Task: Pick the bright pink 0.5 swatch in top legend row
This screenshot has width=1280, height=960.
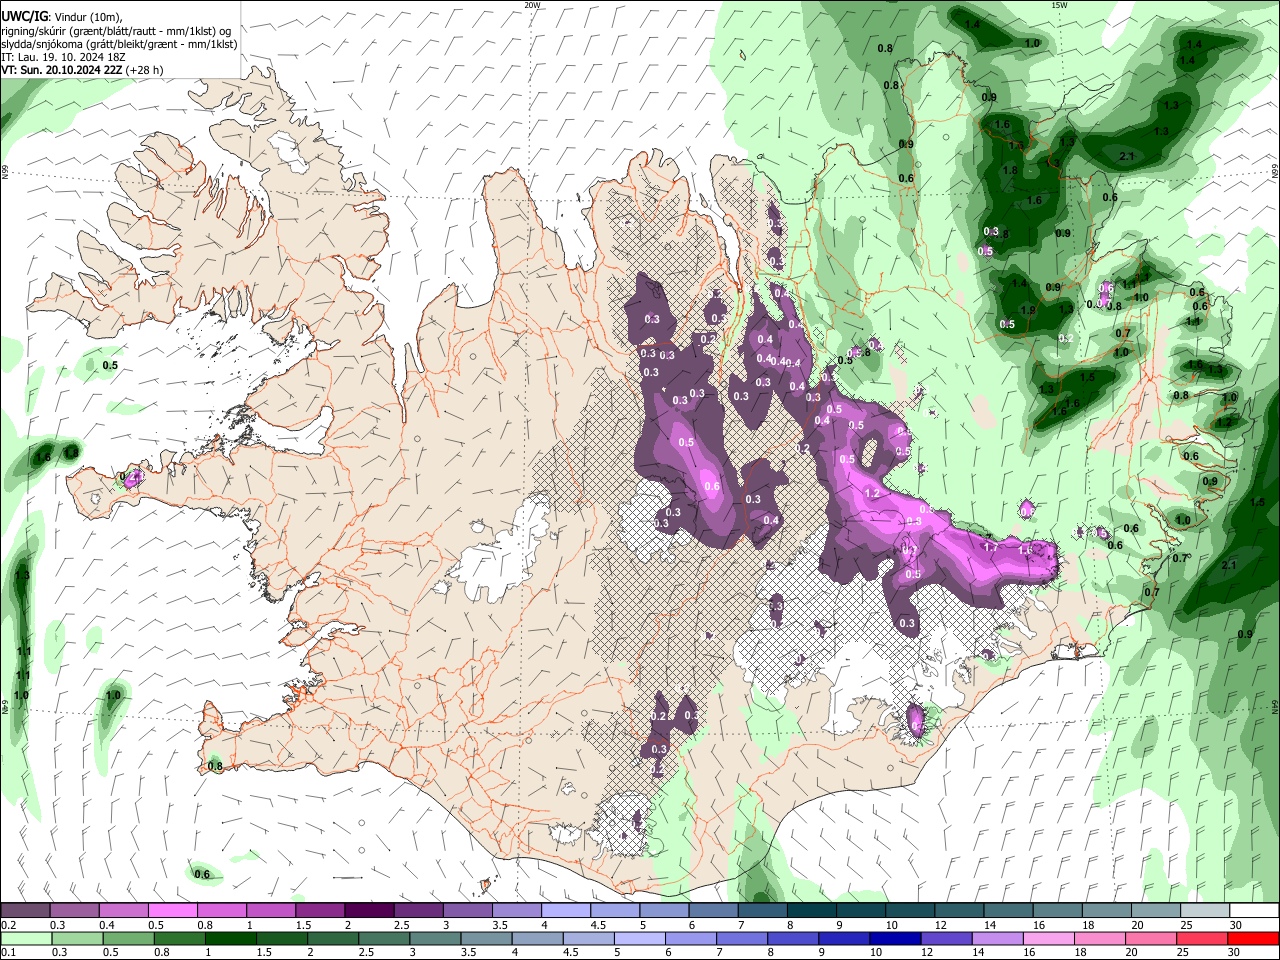Action: [x=172, y=911]
